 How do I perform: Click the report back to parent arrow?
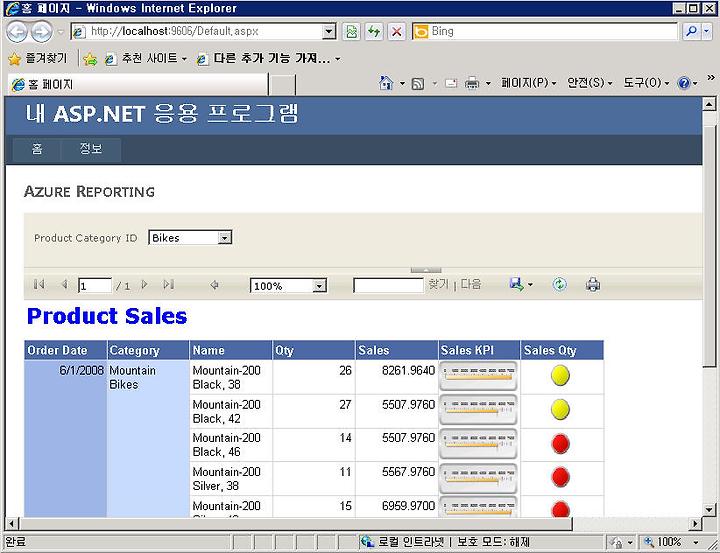(214, 285)
